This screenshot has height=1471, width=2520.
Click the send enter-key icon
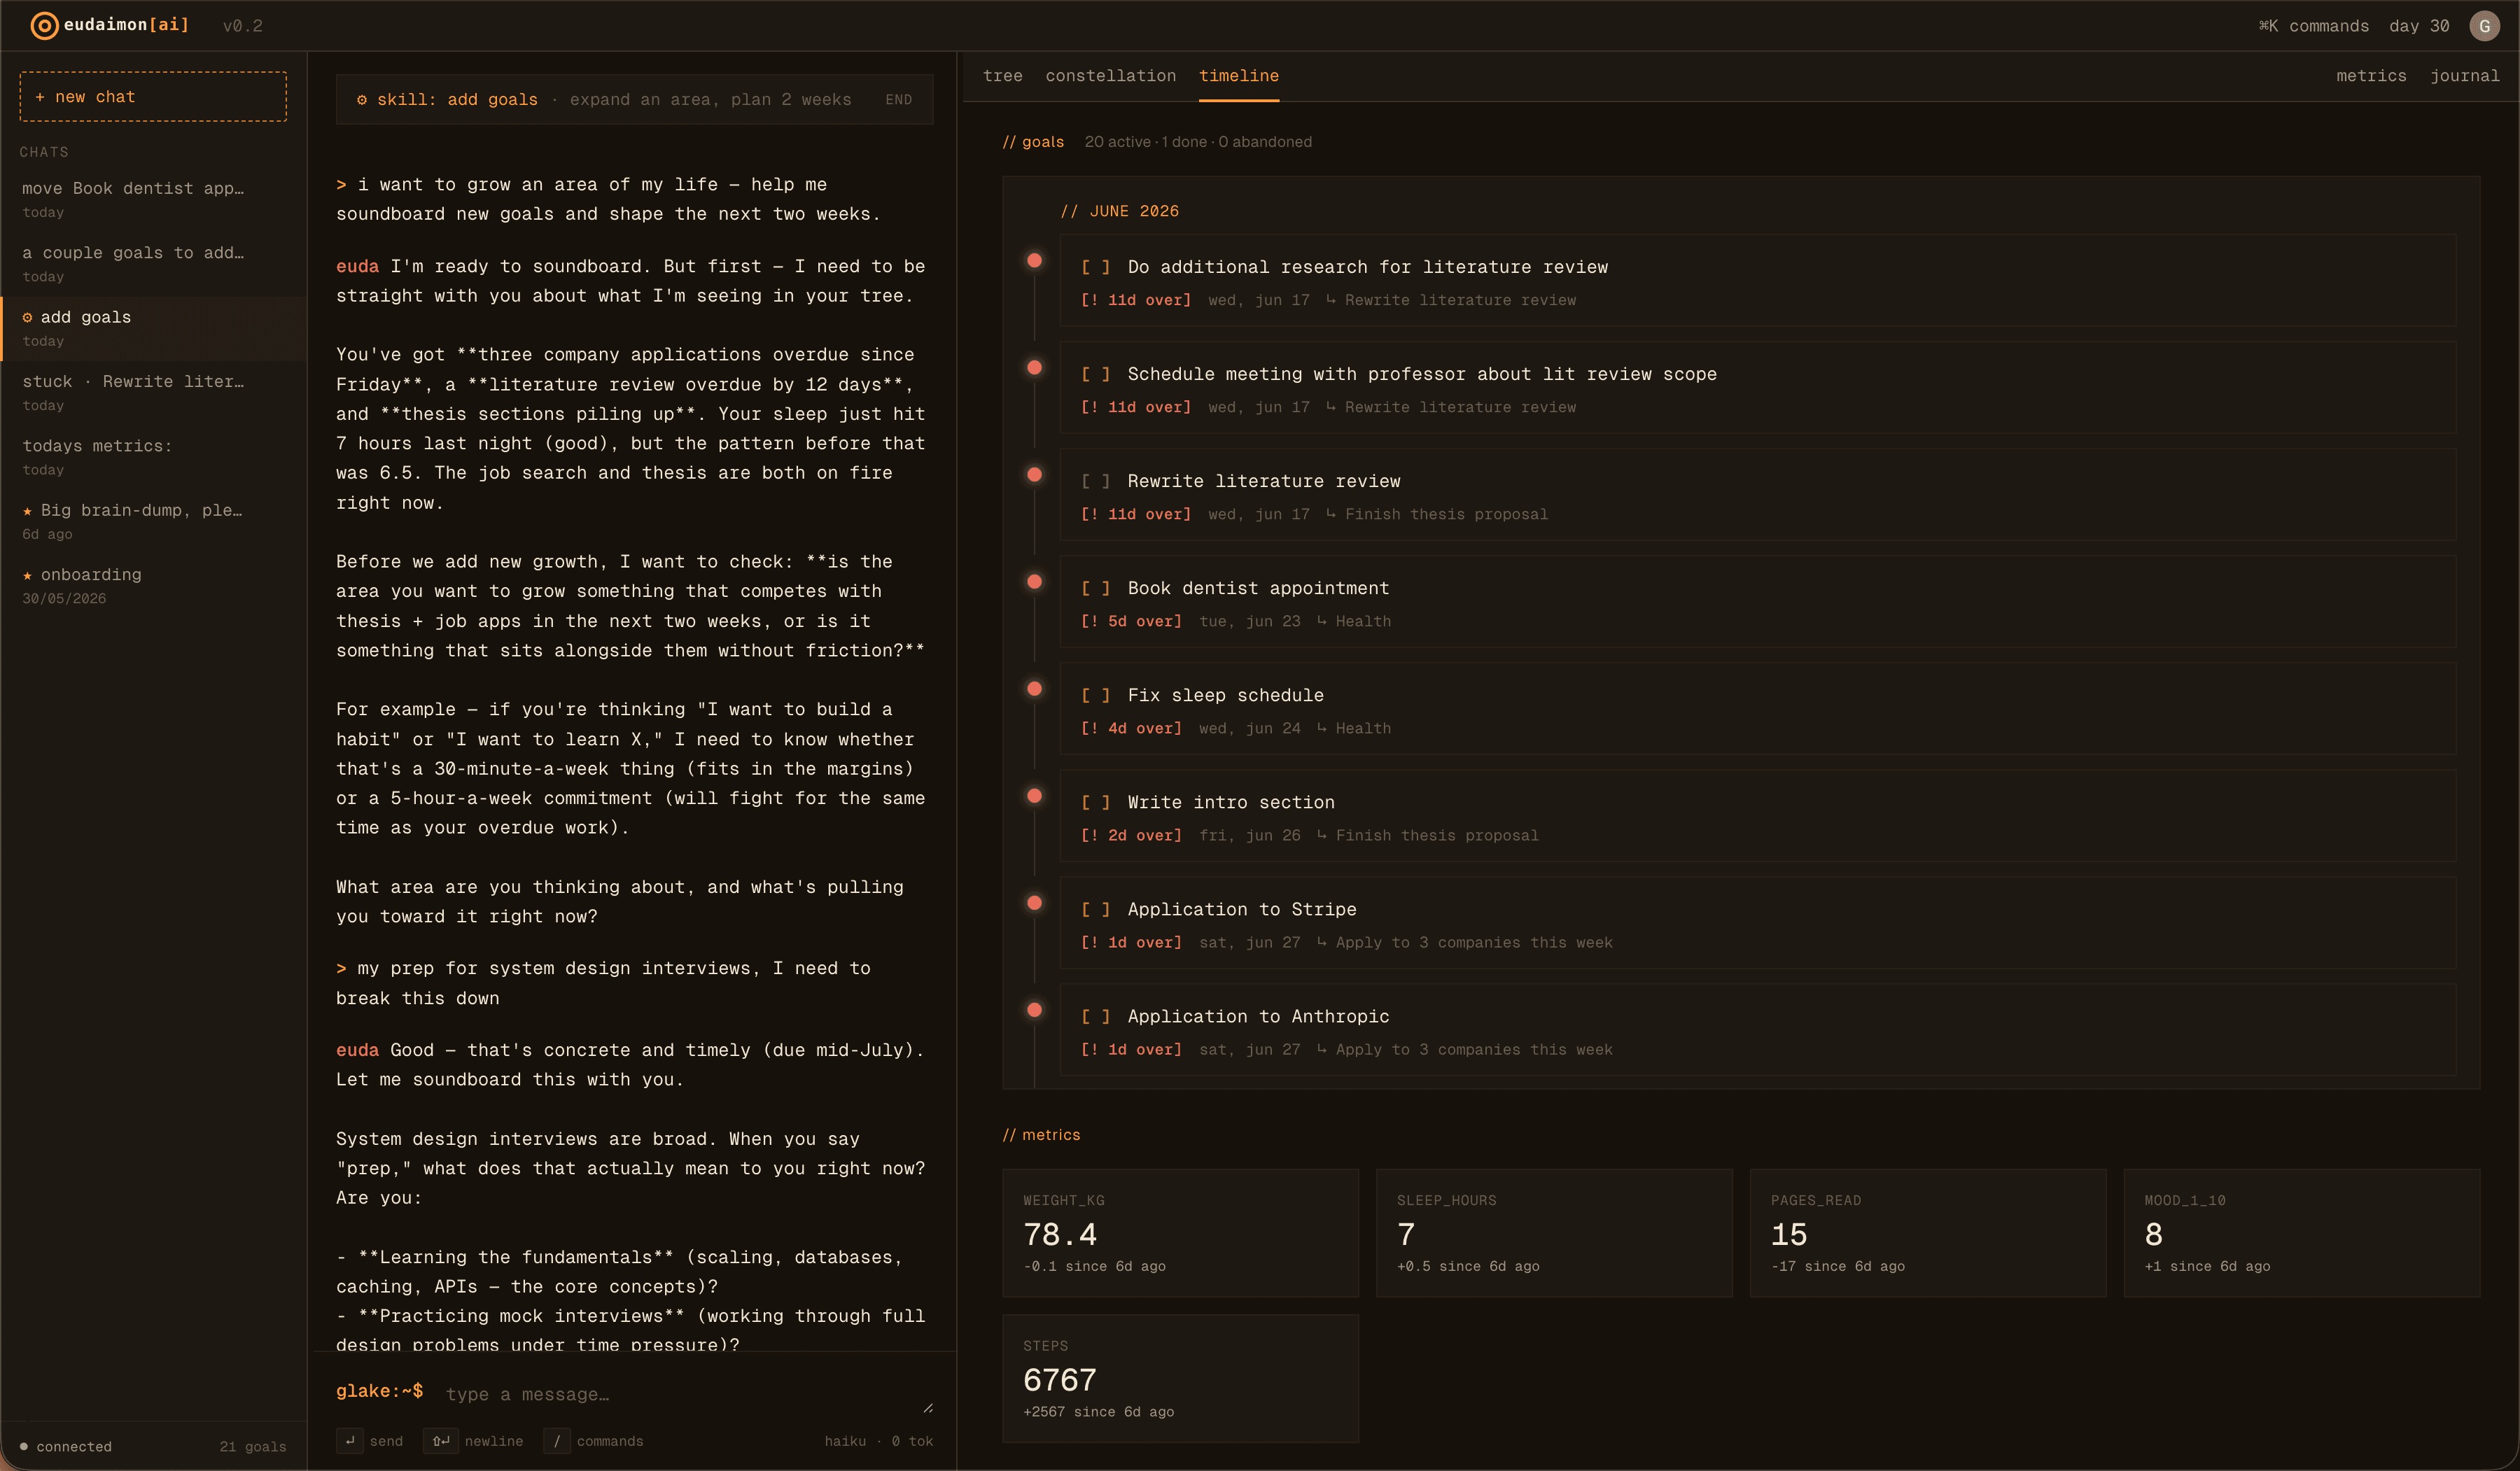click(x=350, y=1441)
